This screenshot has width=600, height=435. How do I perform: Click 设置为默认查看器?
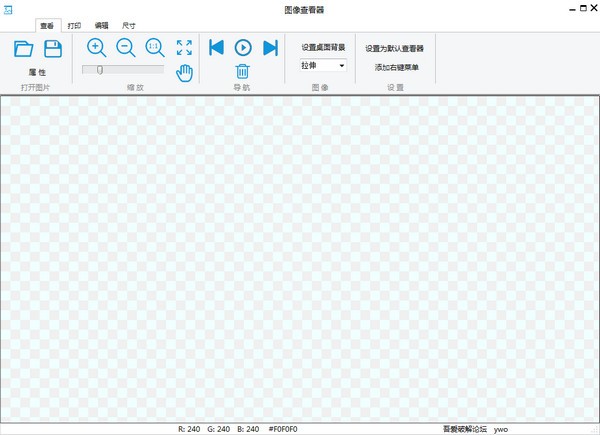pos(394,47)
